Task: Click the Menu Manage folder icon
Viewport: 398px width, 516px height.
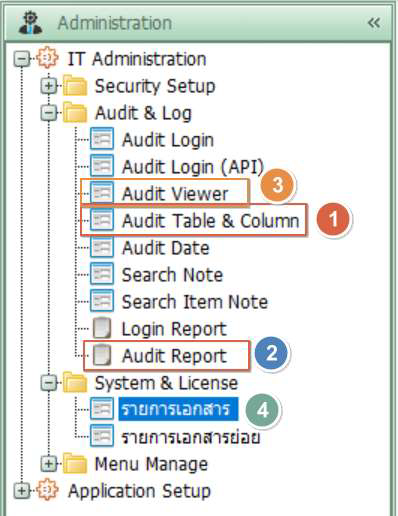Action: [x=75, y=463]
